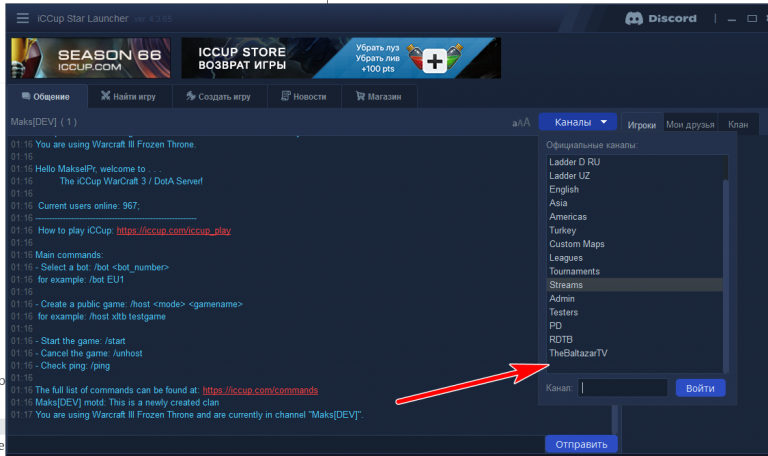The height and width of the screenshot is (456, 768).
Task: Click the Войти button
Action: tap(700, 388)
